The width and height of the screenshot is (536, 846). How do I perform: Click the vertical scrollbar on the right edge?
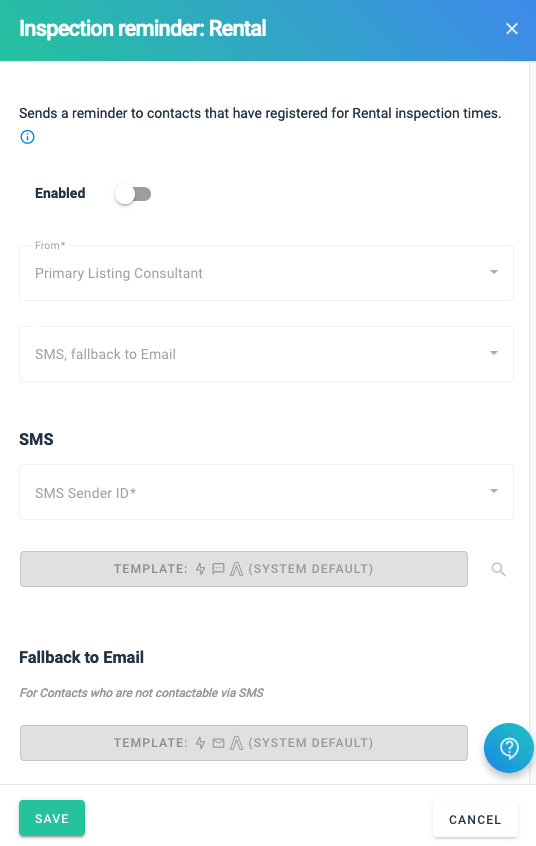[x=532, y=421]
